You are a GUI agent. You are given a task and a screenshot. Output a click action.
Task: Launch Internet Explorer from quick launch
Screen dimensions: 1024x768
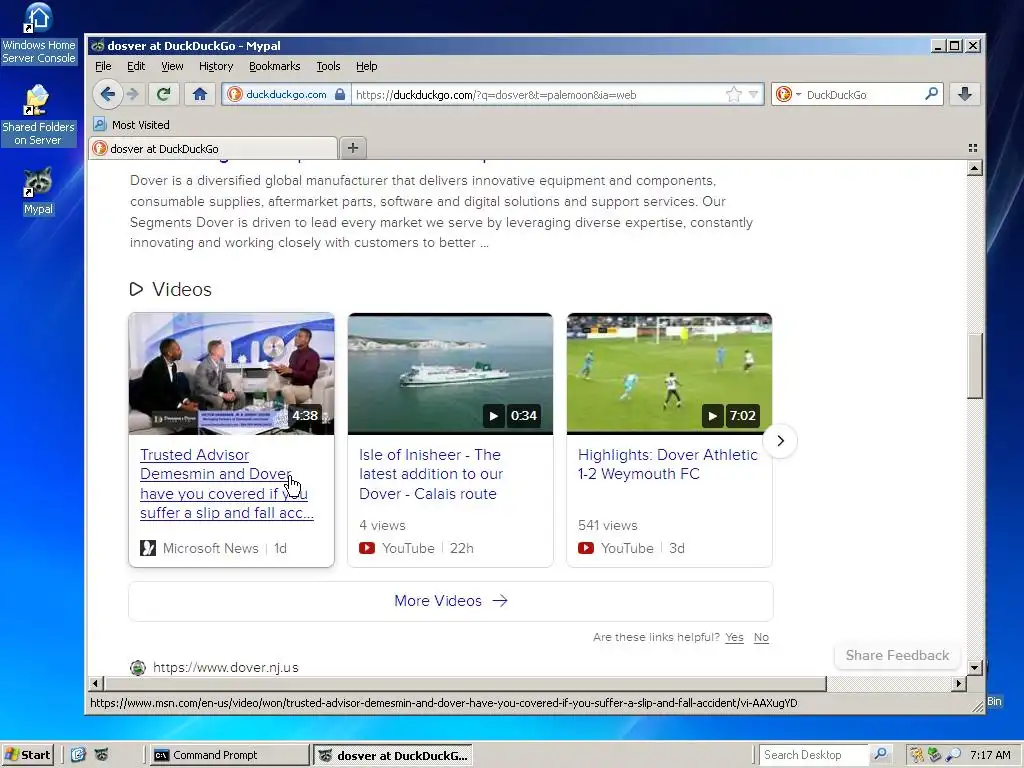tap(78, 755)
